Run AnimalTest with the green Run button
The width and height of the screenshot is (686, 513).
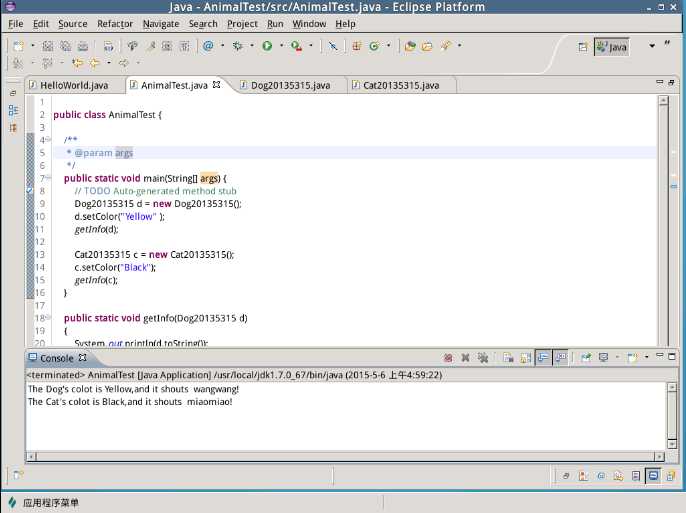(x=267, y=46)
